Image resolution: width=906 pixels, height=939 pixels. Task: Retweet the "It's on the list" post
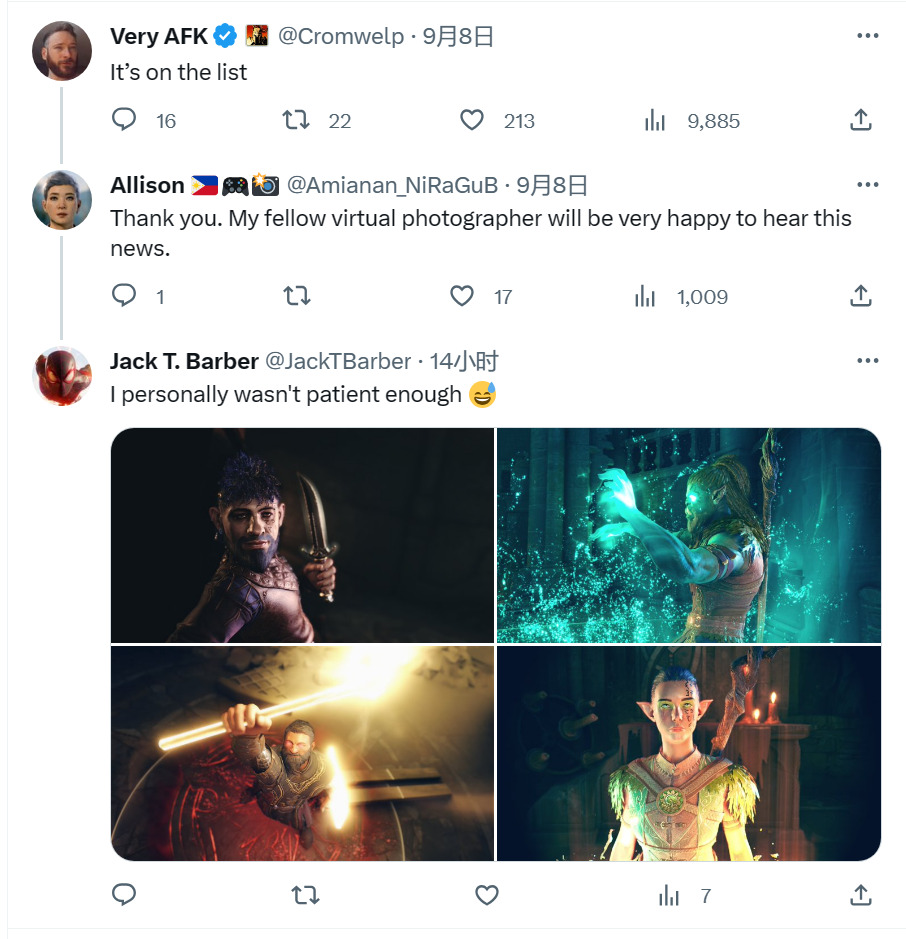pyautogui.click(x=296, y=120)
